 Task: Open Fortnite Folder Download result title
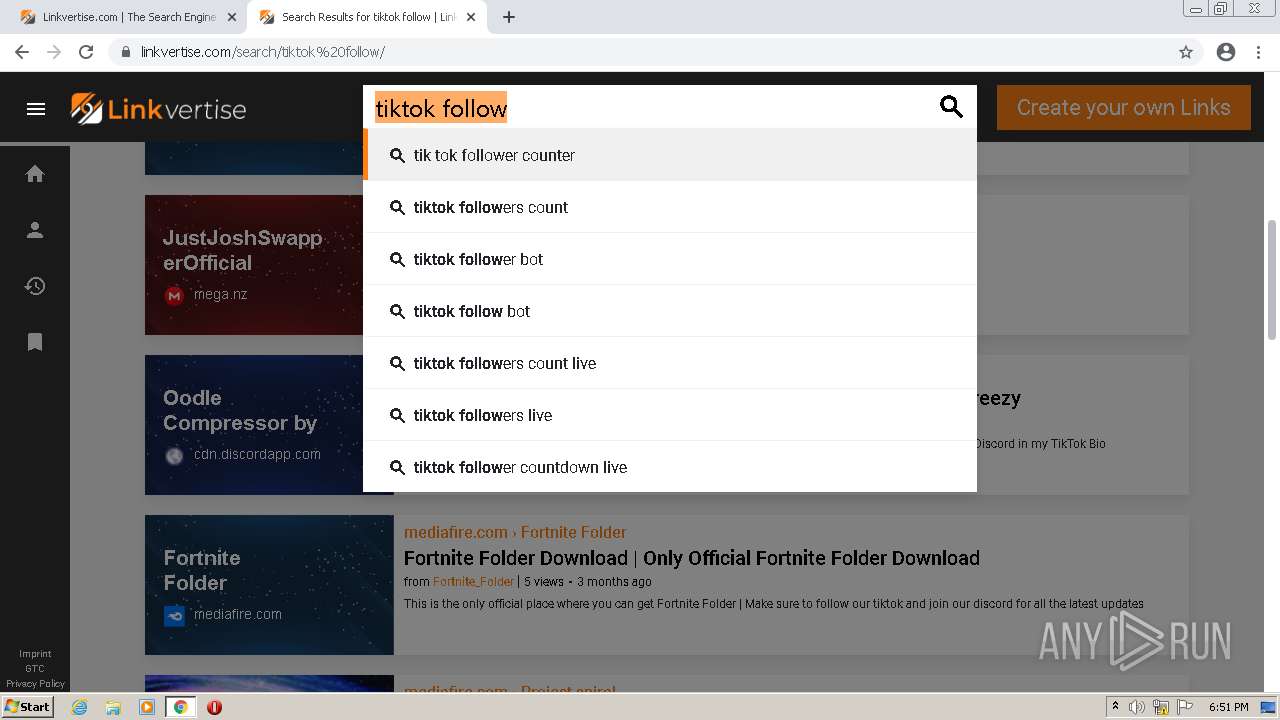pos(692,558)
